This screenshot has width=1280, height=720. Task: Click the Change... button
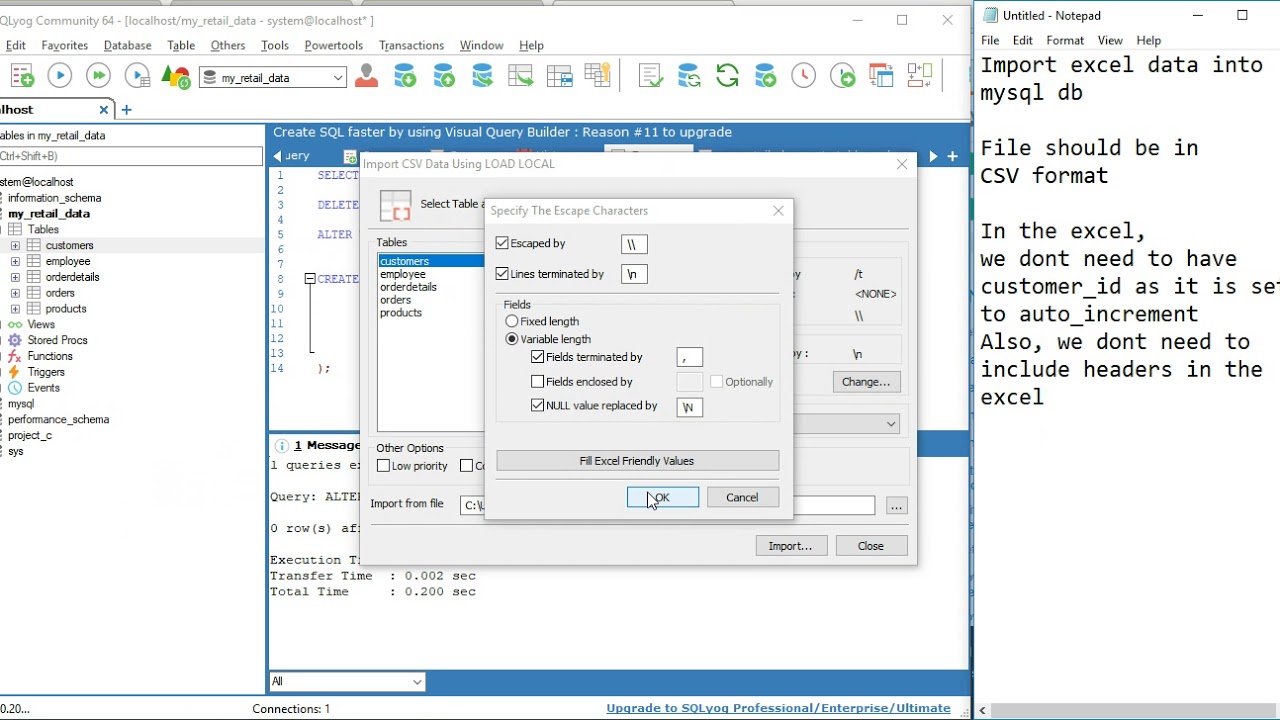866,382
